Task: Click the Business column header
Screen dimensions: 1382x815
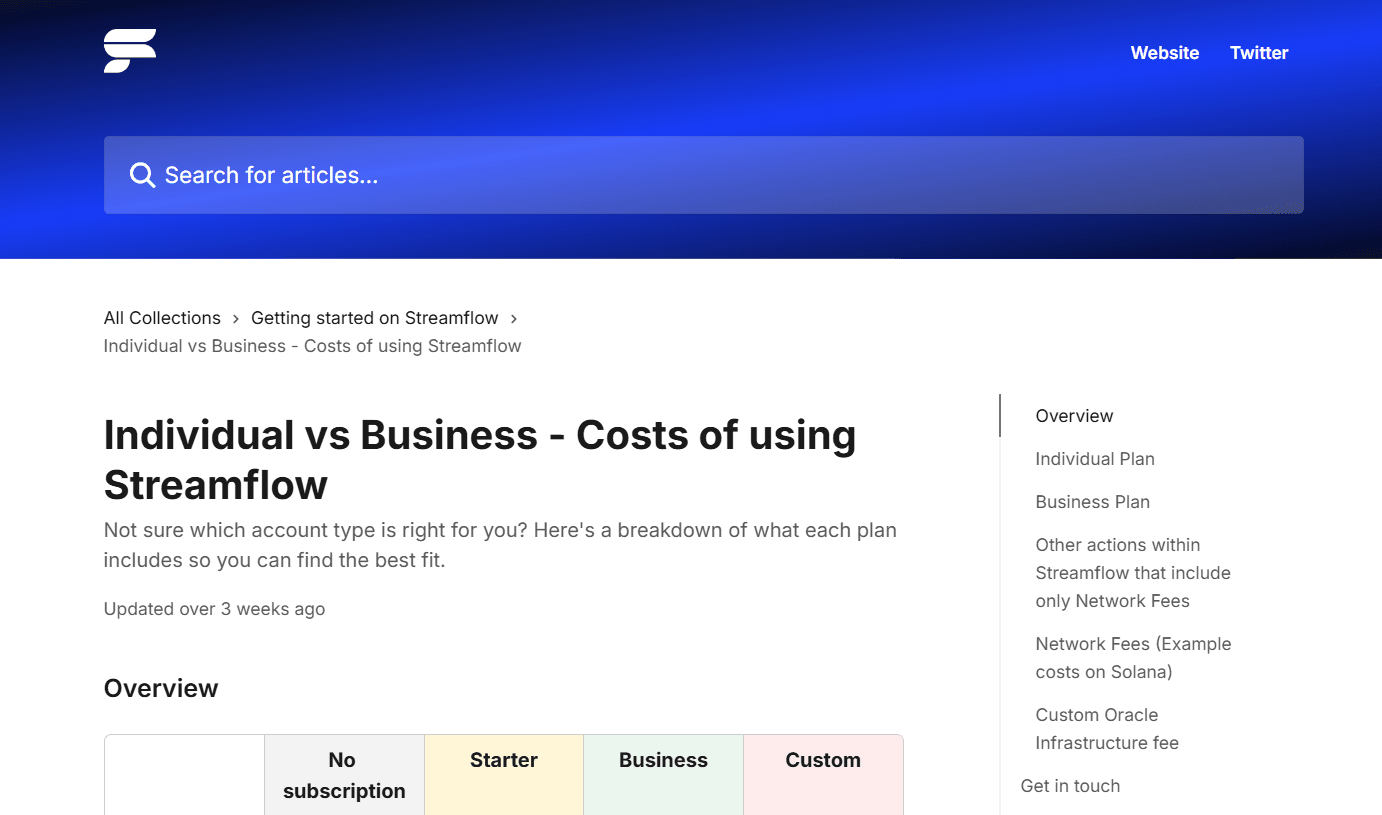Action: coord(663,775)
